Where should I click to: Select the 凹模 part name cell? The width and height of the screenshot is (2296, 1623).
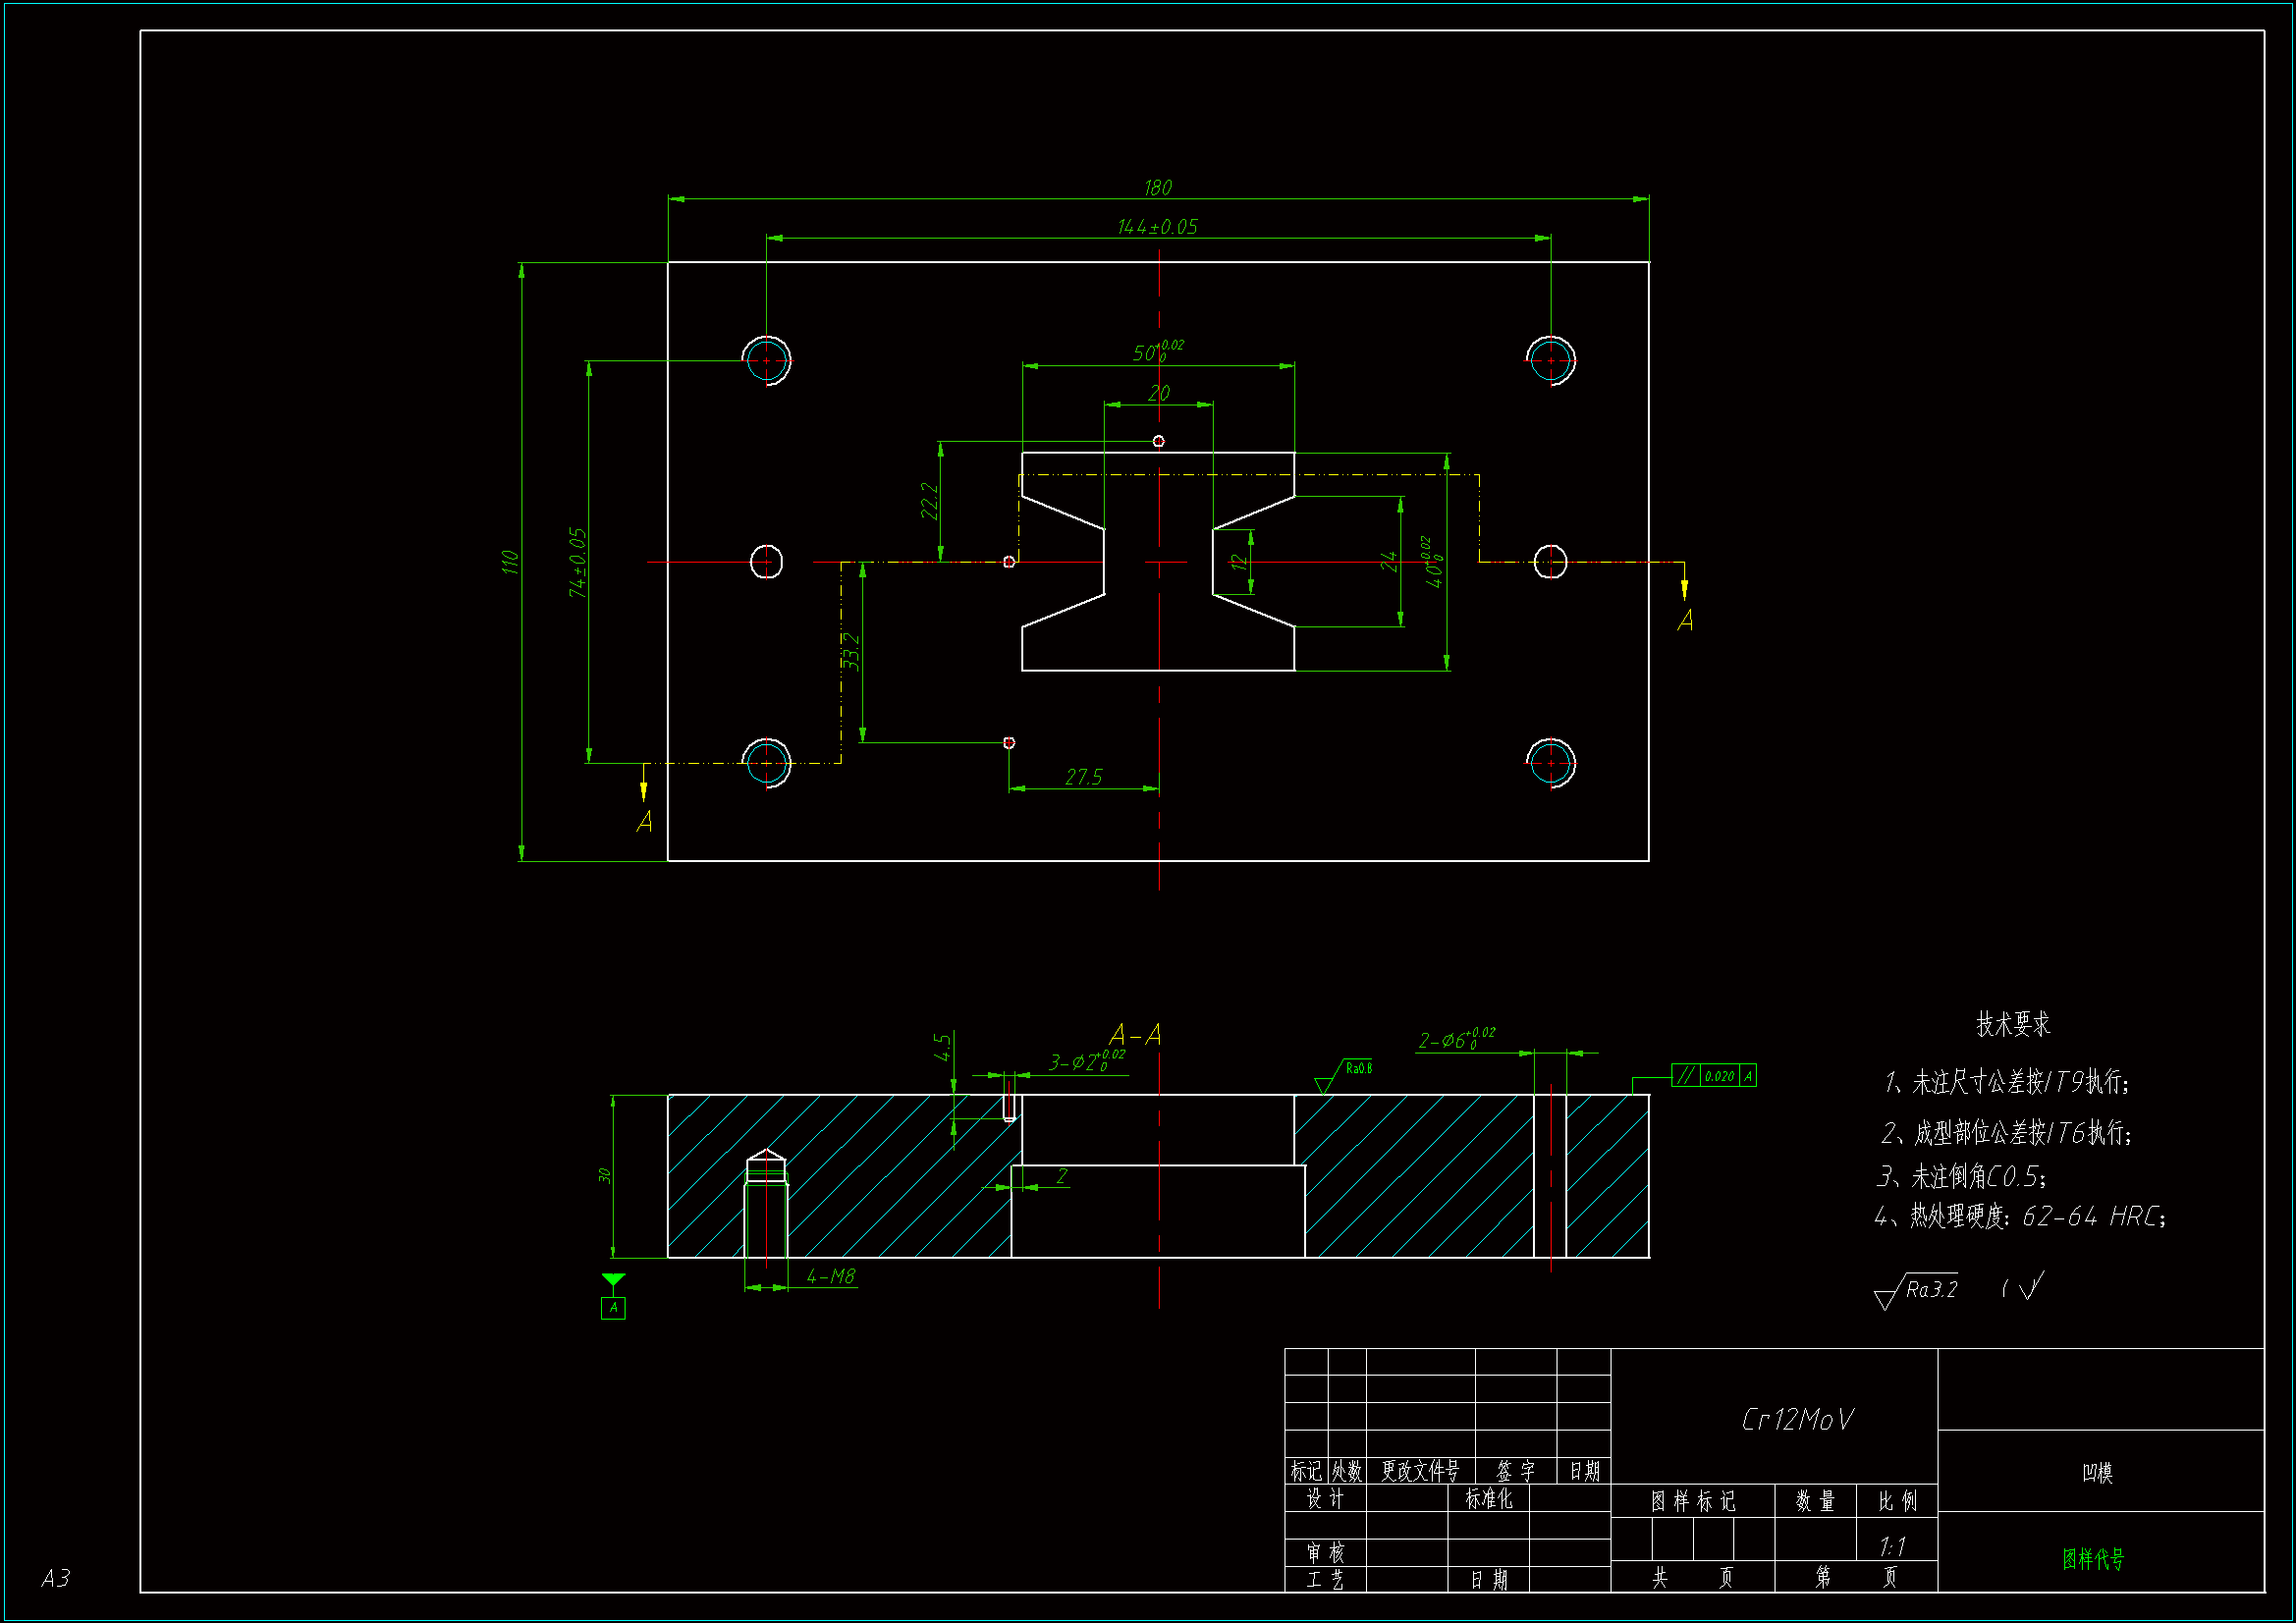click(2097, 1472)
